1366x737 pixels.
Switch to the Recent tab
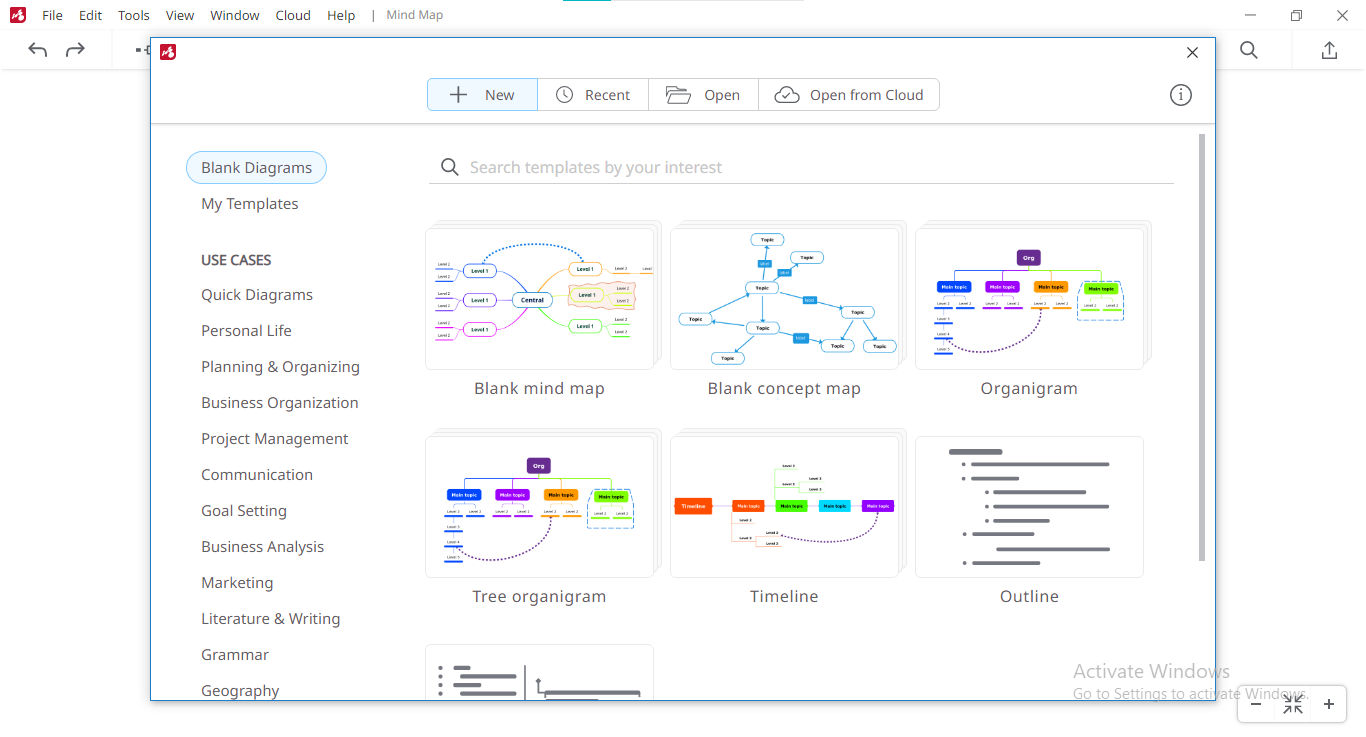[593, 95]
